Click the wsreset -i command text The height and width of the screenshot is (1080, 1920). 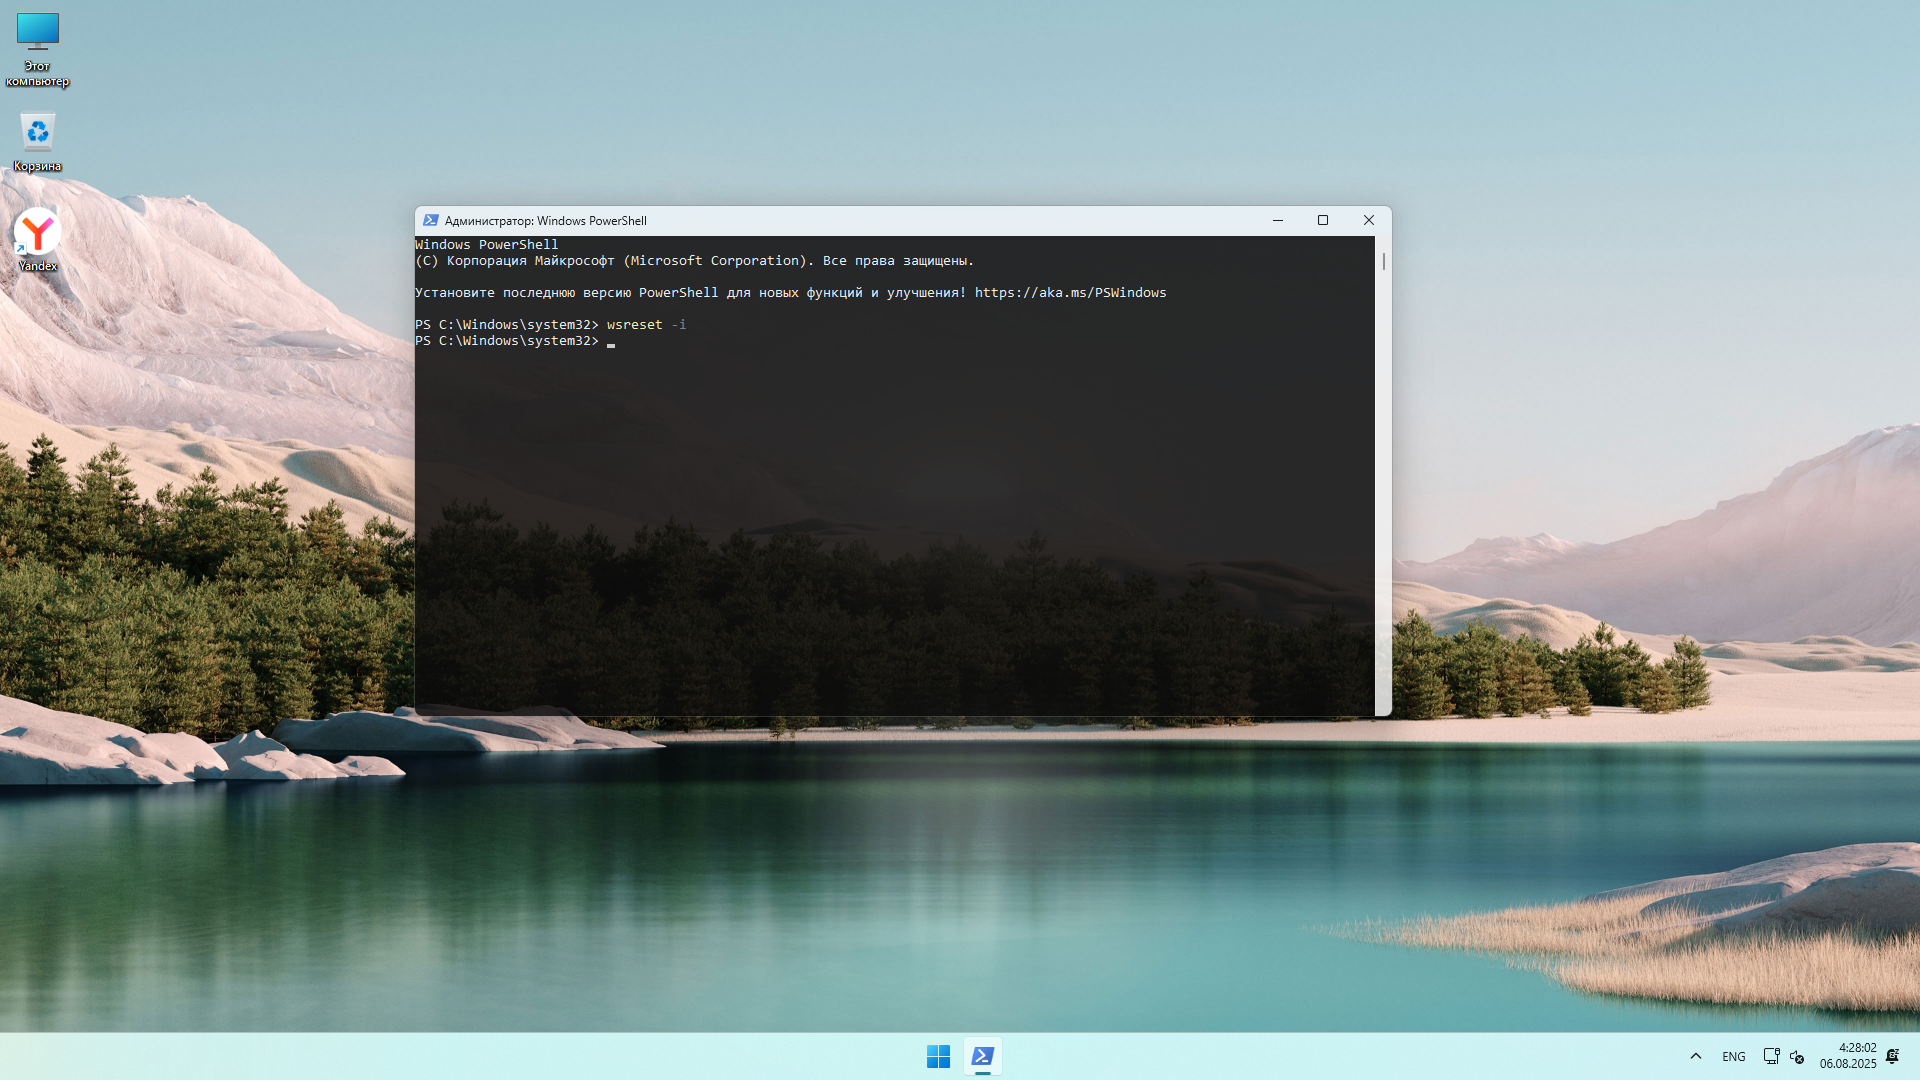coord(646,325)
